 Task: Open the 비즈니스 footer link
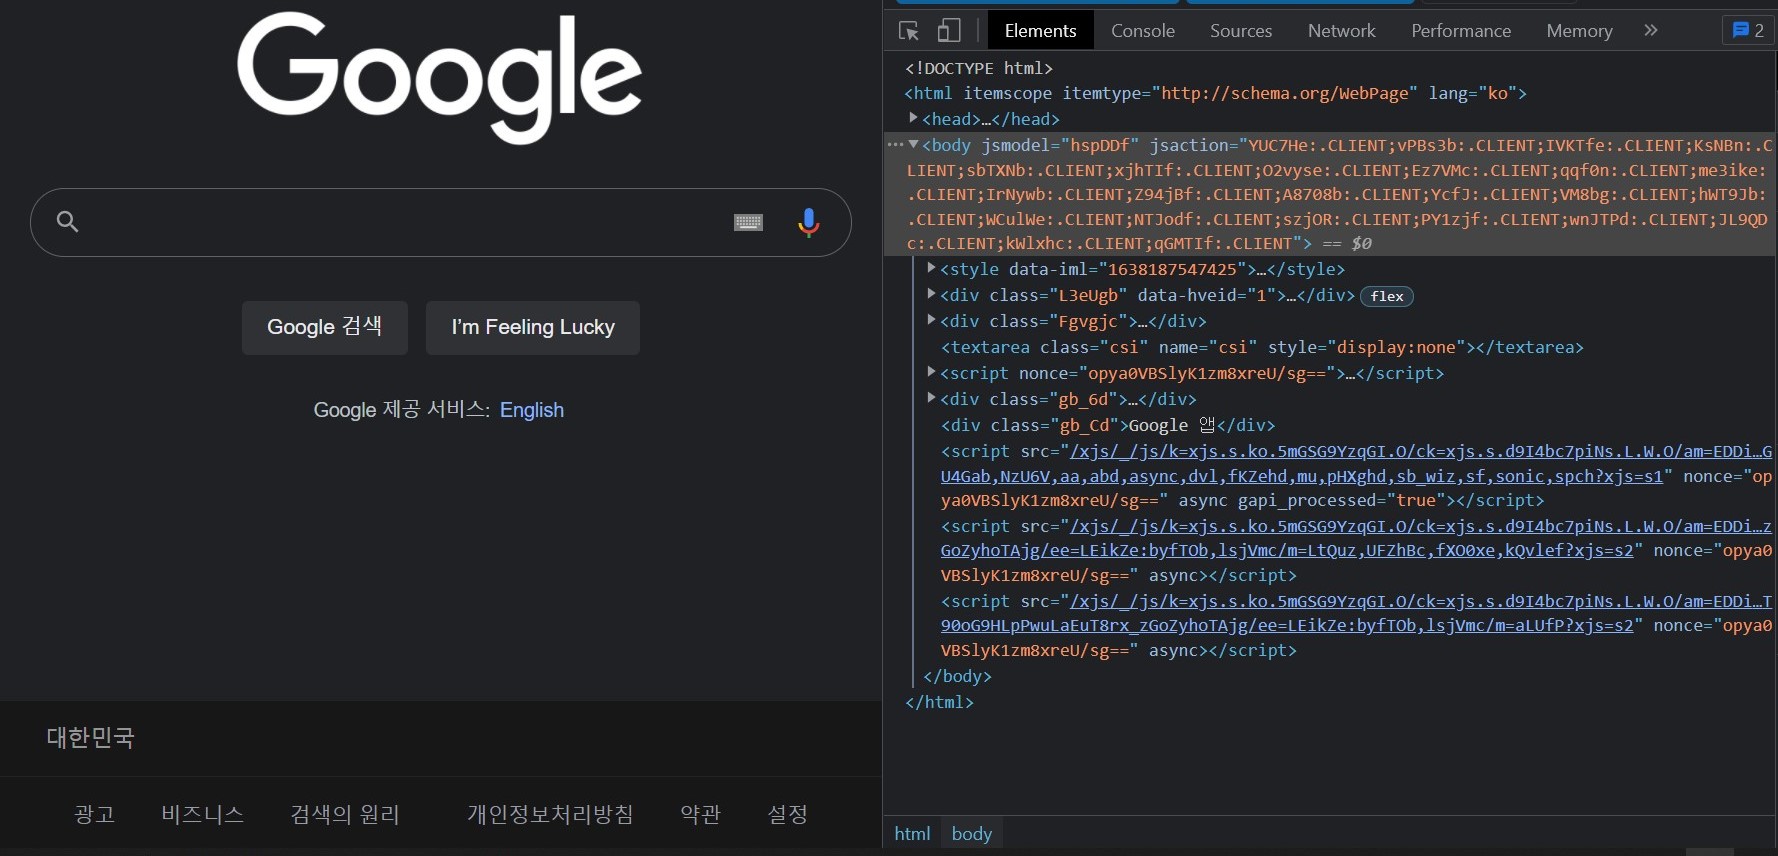pyautogui.click(x=202, y=814)
